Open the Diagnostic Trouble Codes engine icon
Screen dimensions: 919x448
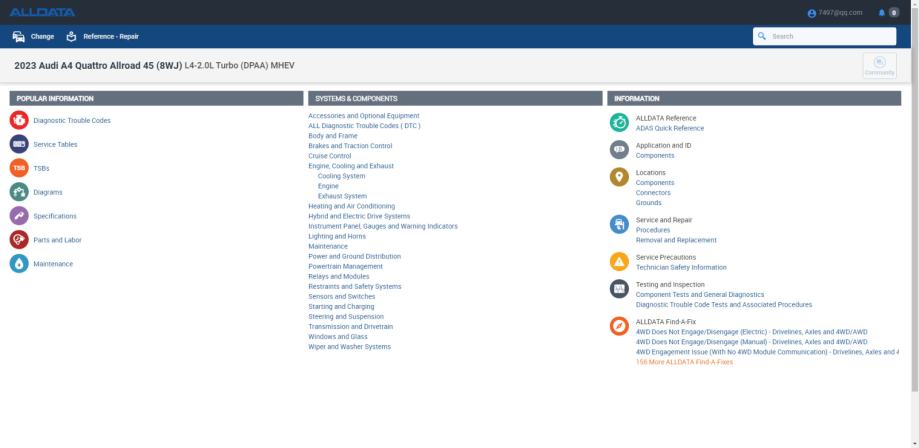[x=19, y=120]
